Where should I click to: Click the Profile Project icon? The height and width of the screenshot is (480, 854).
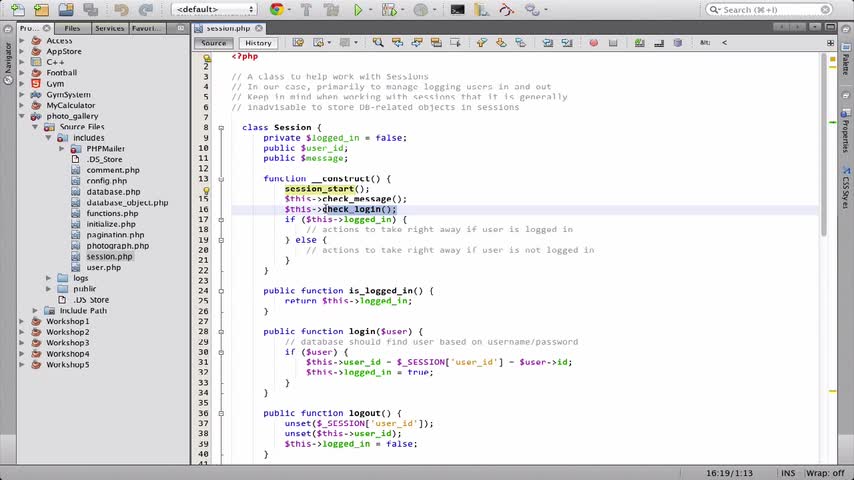[x=420, y=9]
